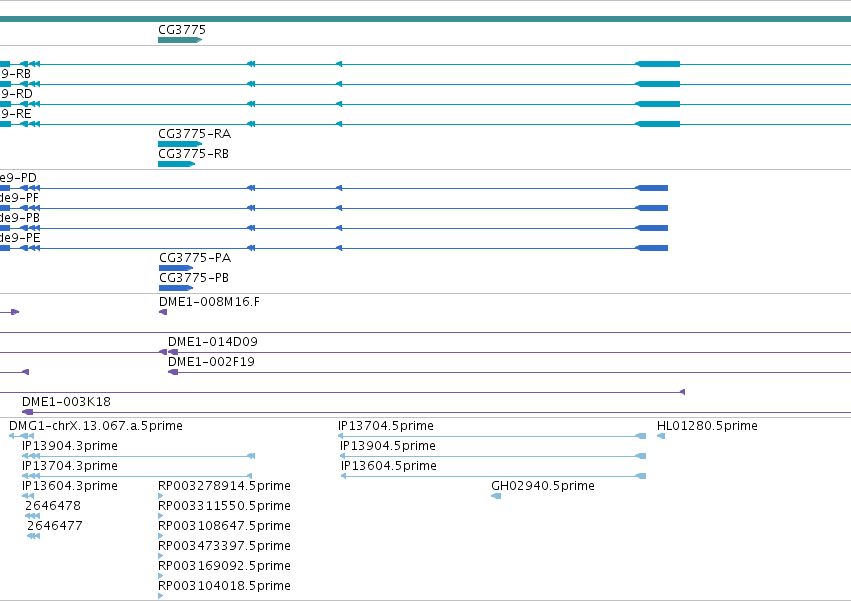851x601 pixels.
Task: Select the HL01280.5prime arrow glyph
Action: pos(661,436)
